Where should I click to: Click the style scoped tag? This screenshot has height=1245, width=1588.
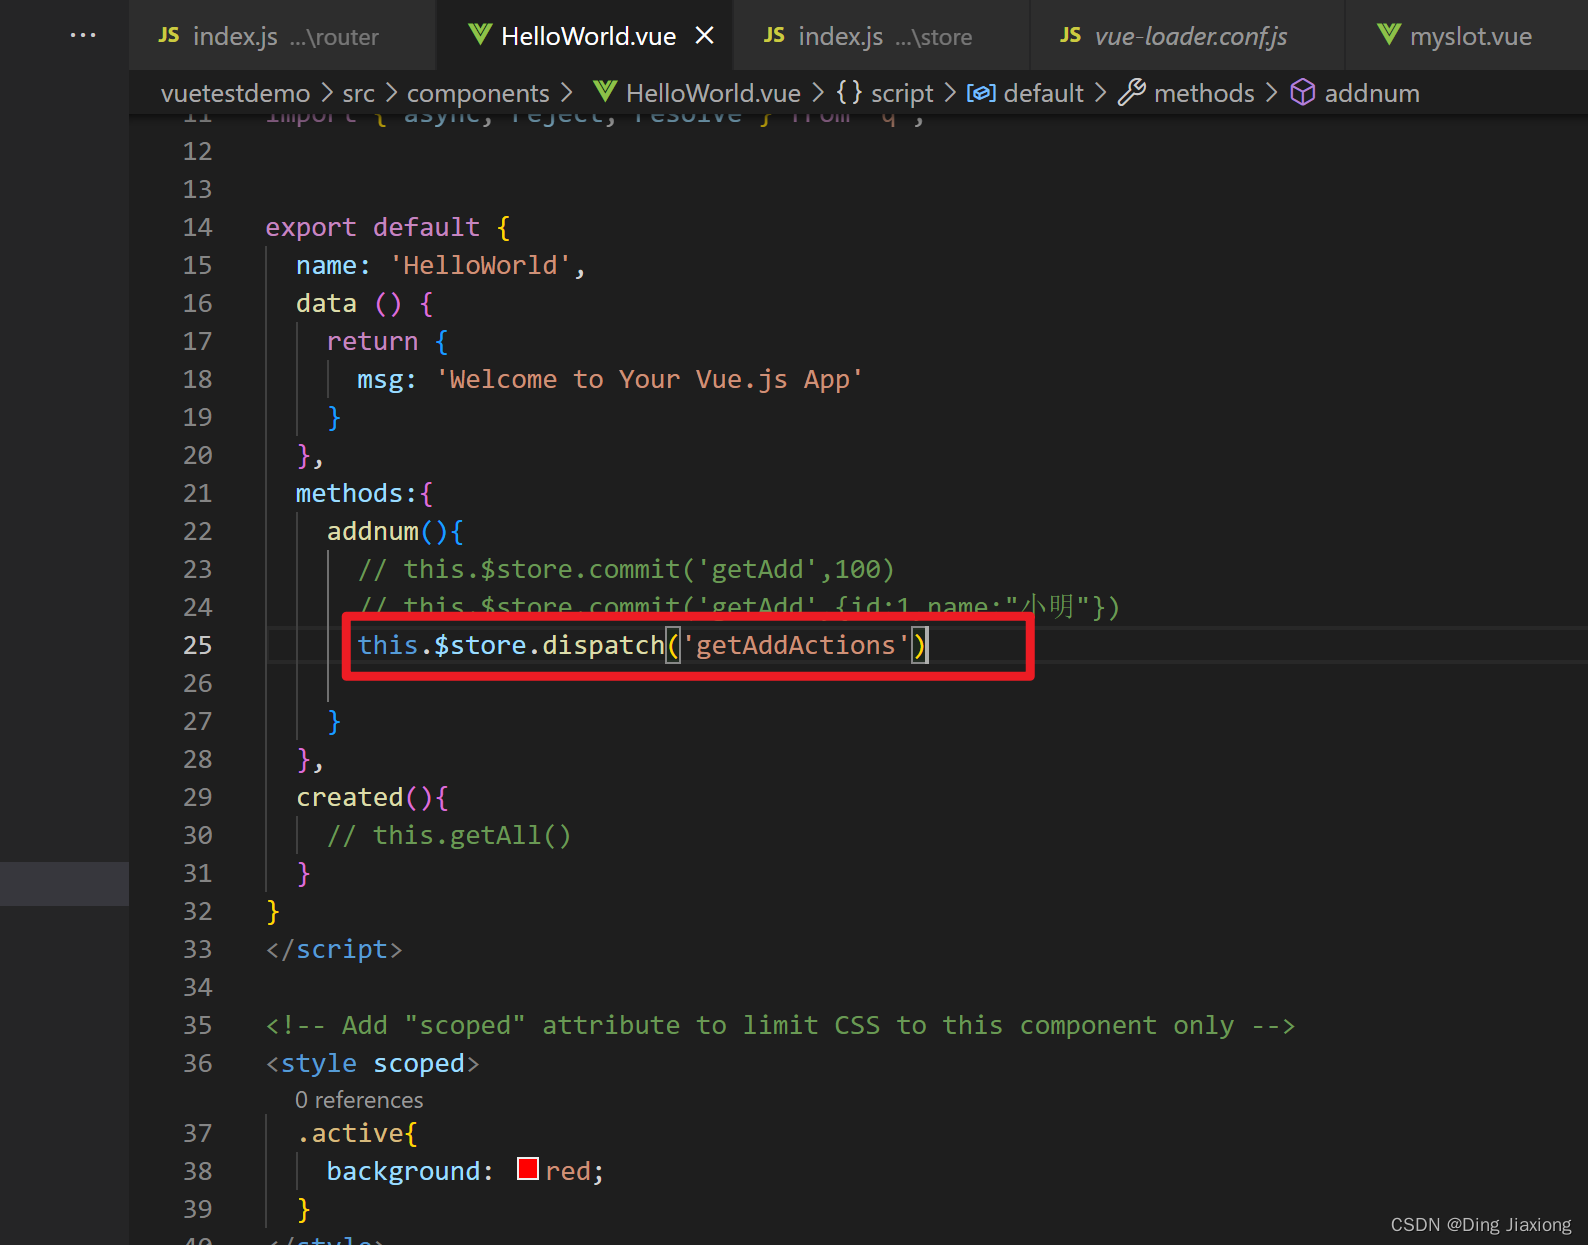[372, 1063]
